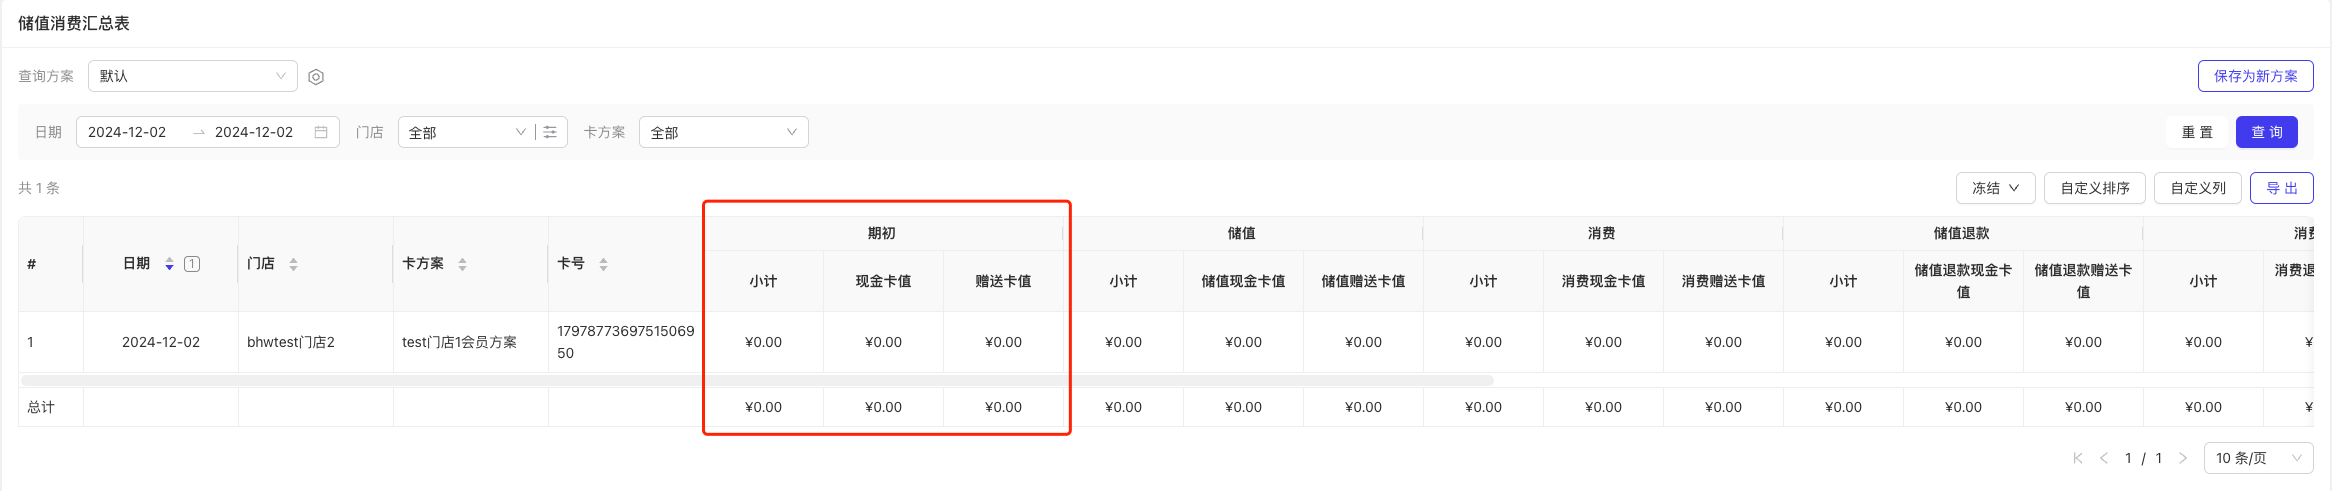Open the 门店 全部 dropdown
2332x491 pixels.
[x=467, y=132]
